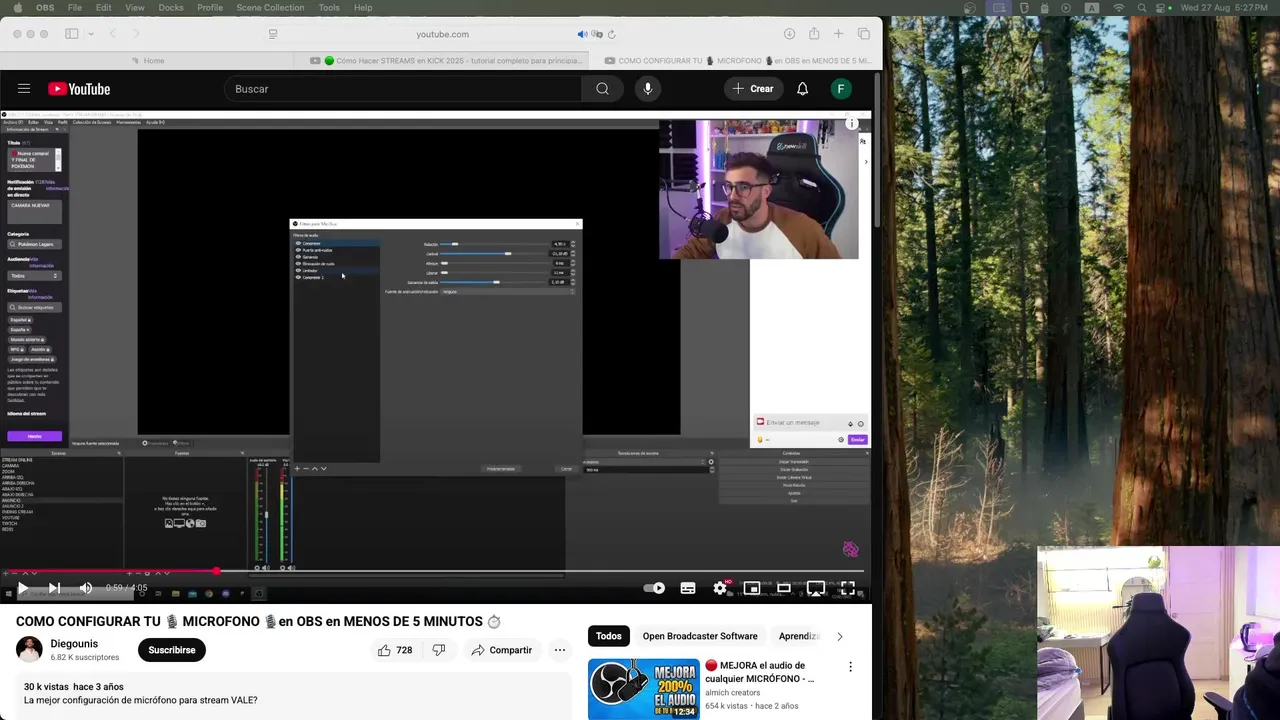
Task: Toggle the Safari sidebar
Action: point(72,34)
